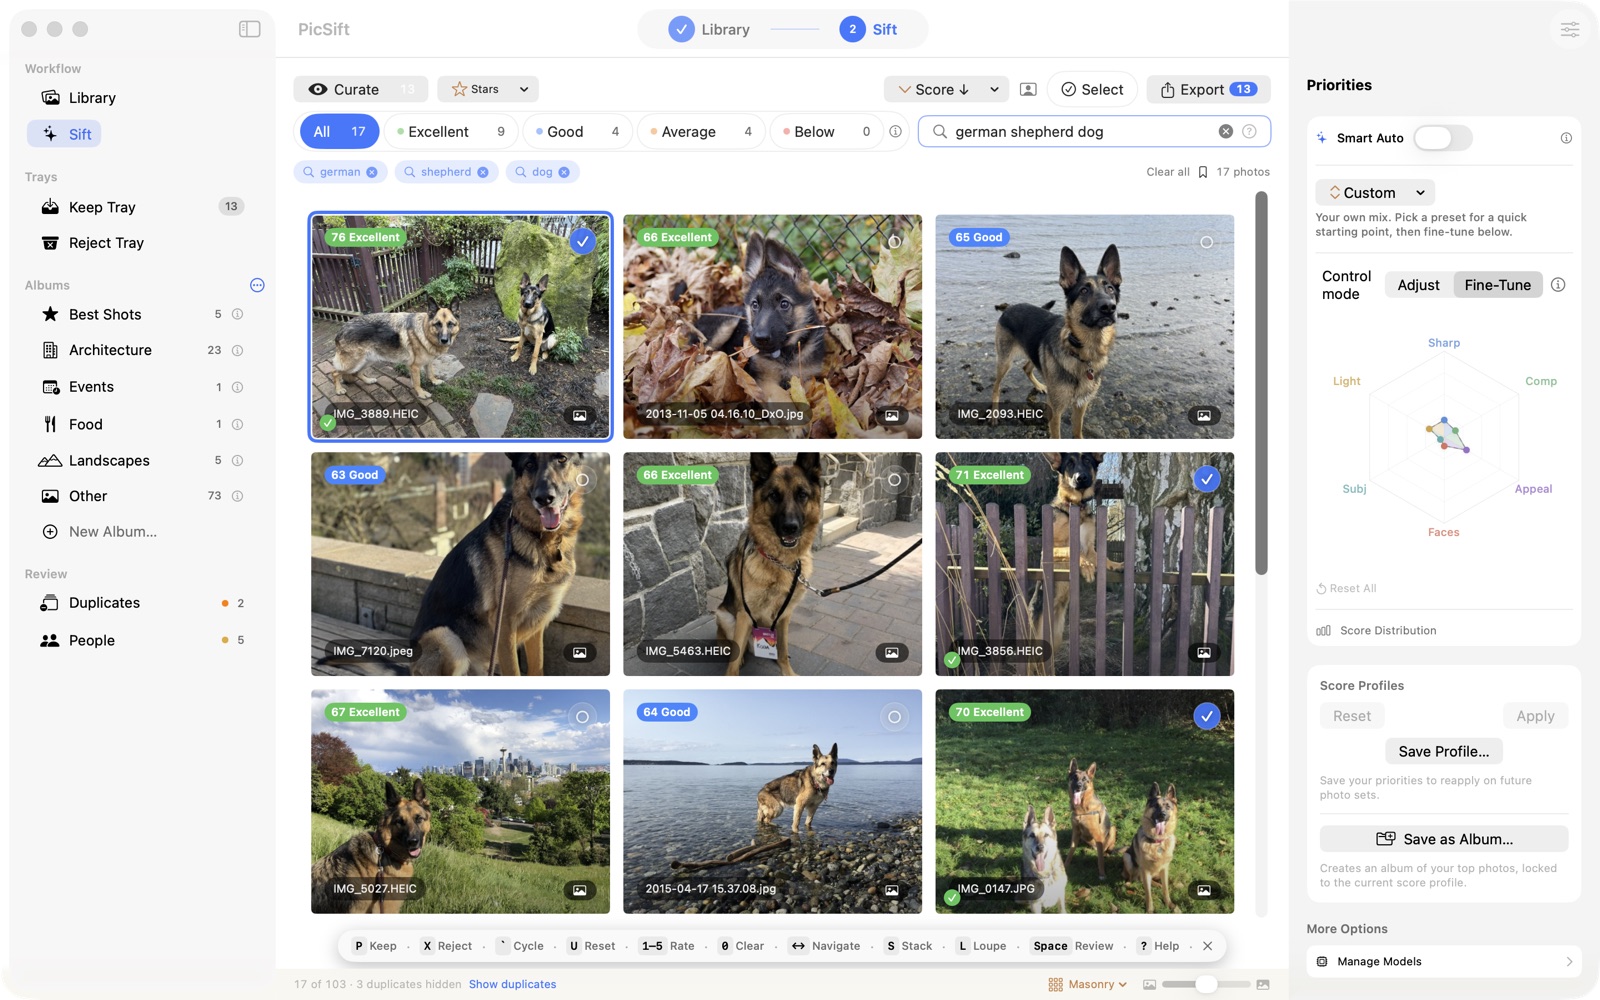
Task: Click the info icon beside Smart Auto
Action: coord(1566,138)
